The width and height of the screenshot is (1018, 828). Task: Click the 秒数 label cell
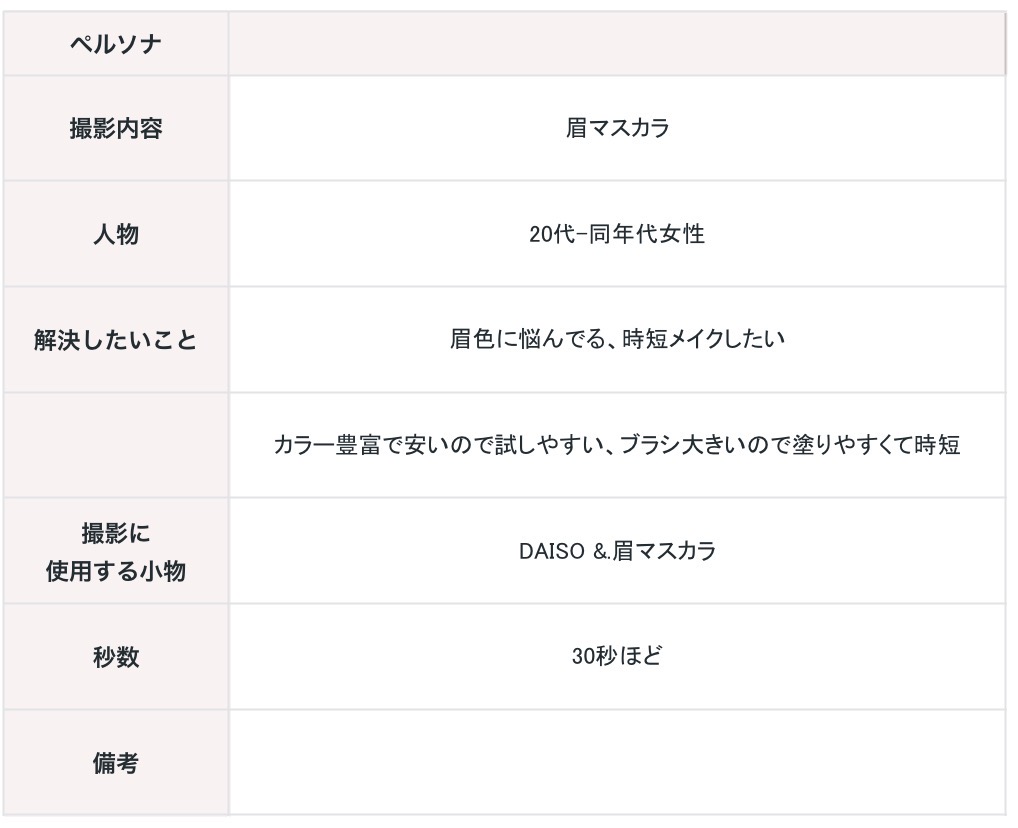115,657
